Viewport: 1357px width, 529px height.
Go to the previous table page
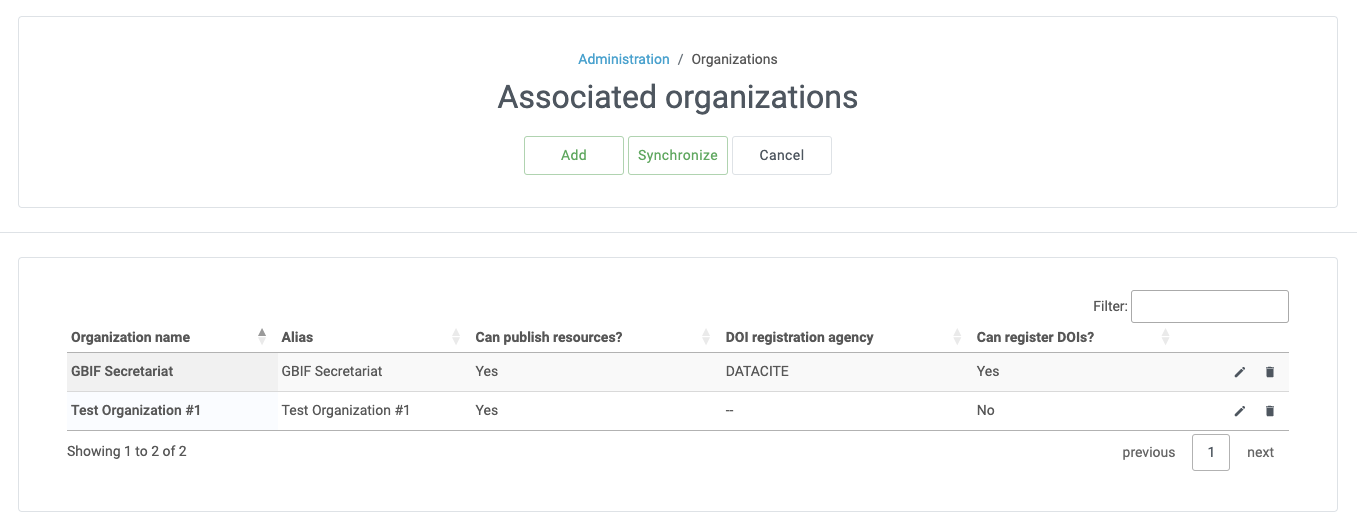click(x=1148, y=452)
